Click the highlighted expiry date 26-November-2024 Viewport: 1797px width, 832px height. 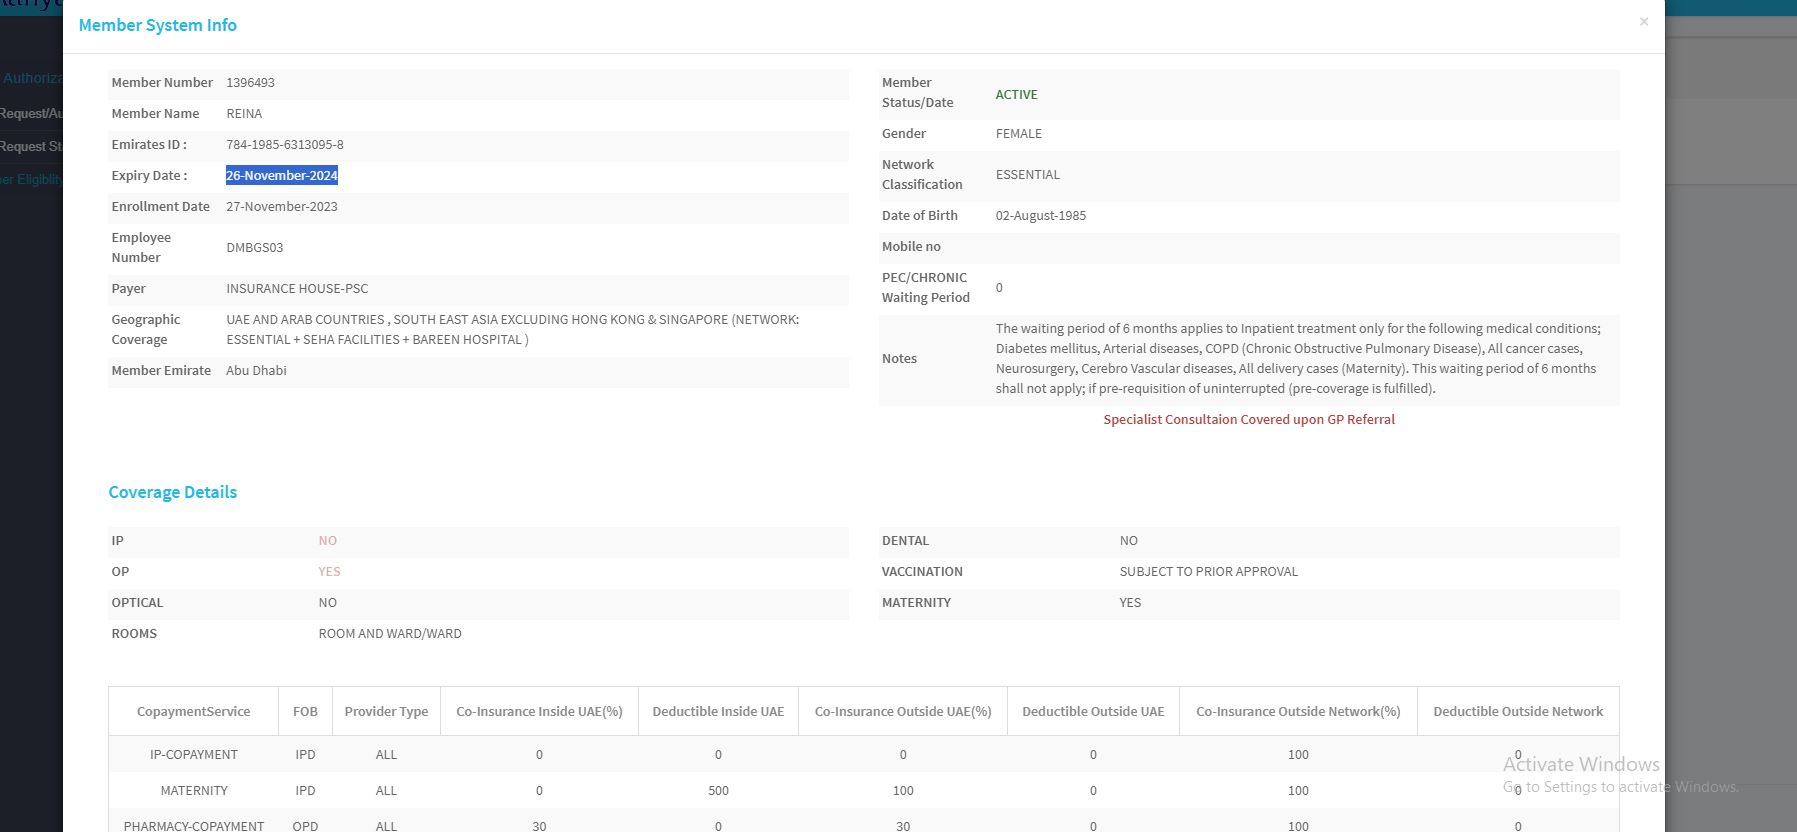(281, 176)
